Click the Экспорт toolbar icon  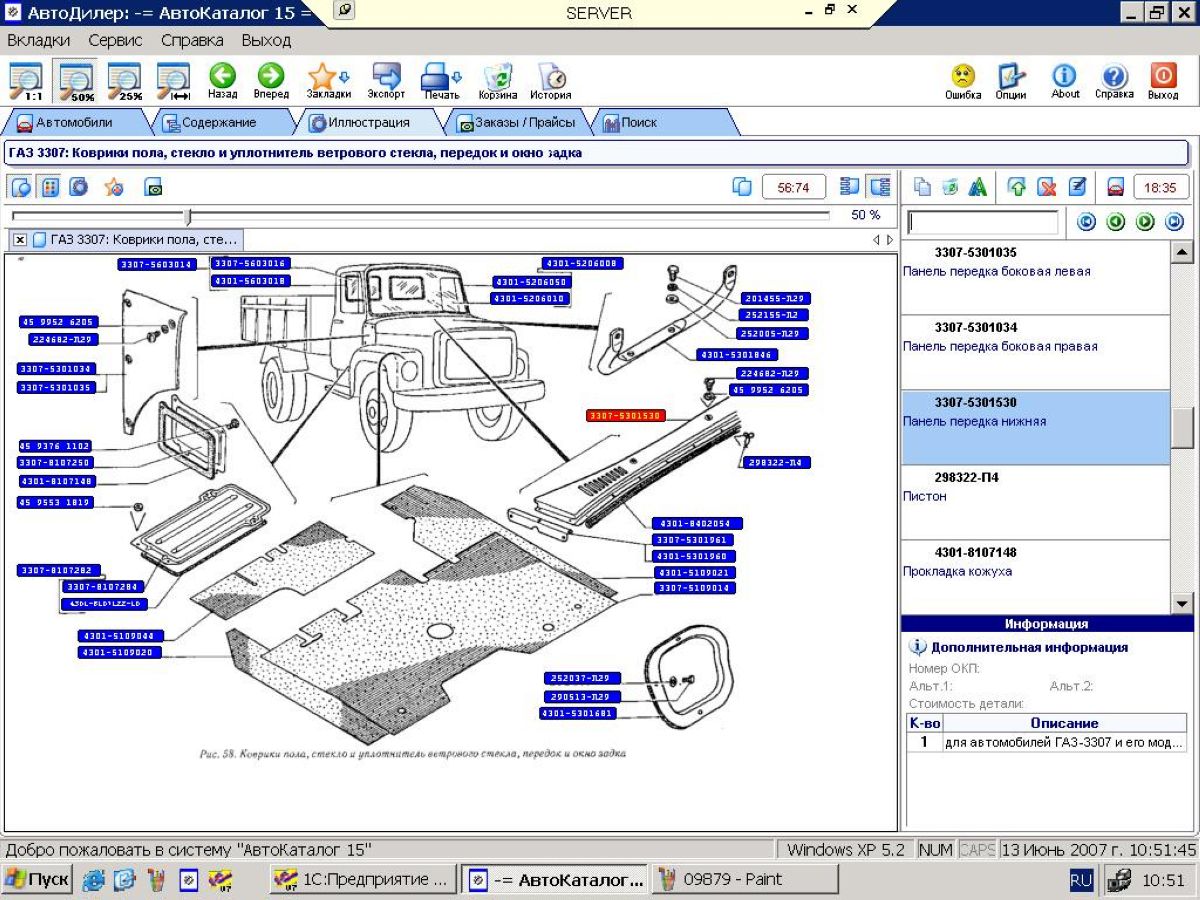386,82
